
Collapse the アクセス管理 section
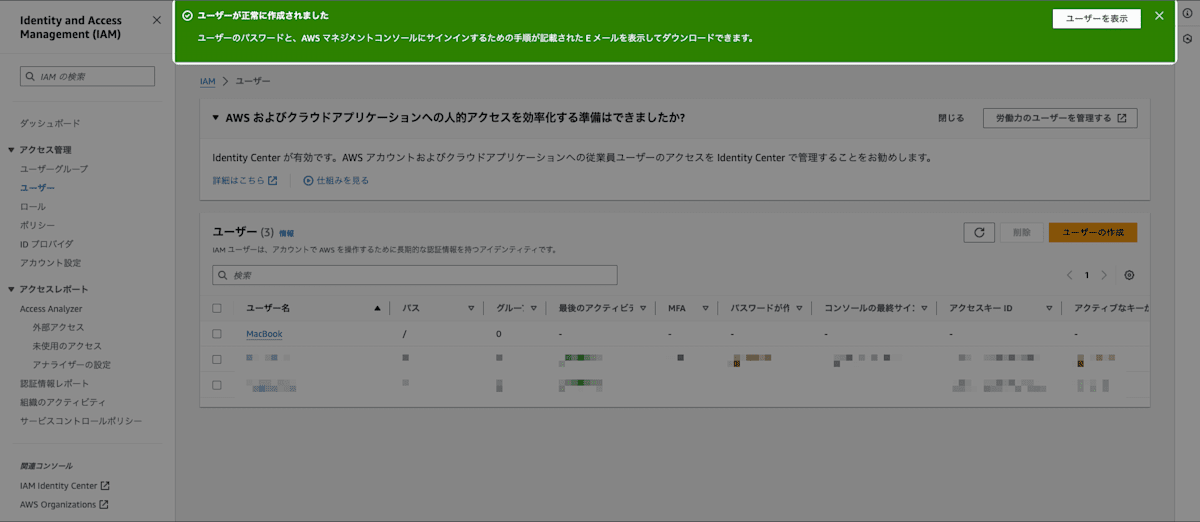pos(11,150)
